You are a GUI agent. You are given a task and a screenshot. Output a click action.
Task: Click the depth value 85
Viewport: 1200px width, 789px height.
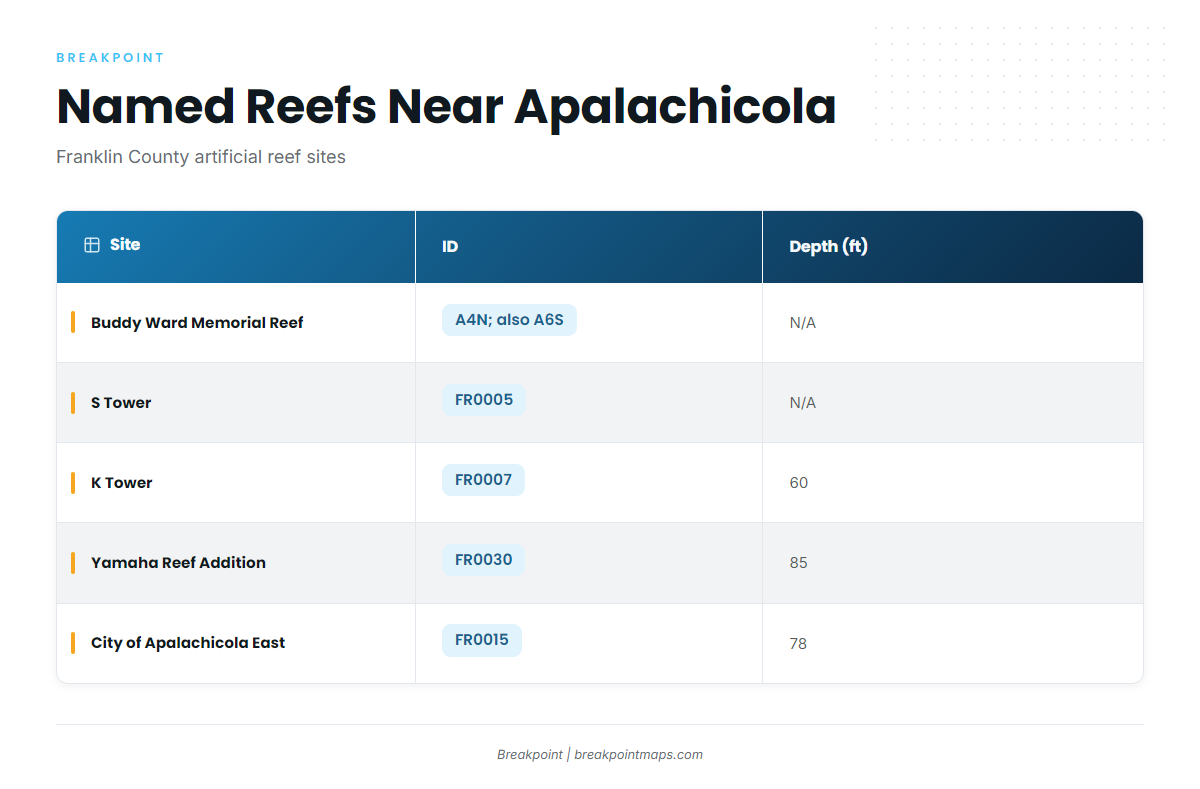[x=798, y=563]
